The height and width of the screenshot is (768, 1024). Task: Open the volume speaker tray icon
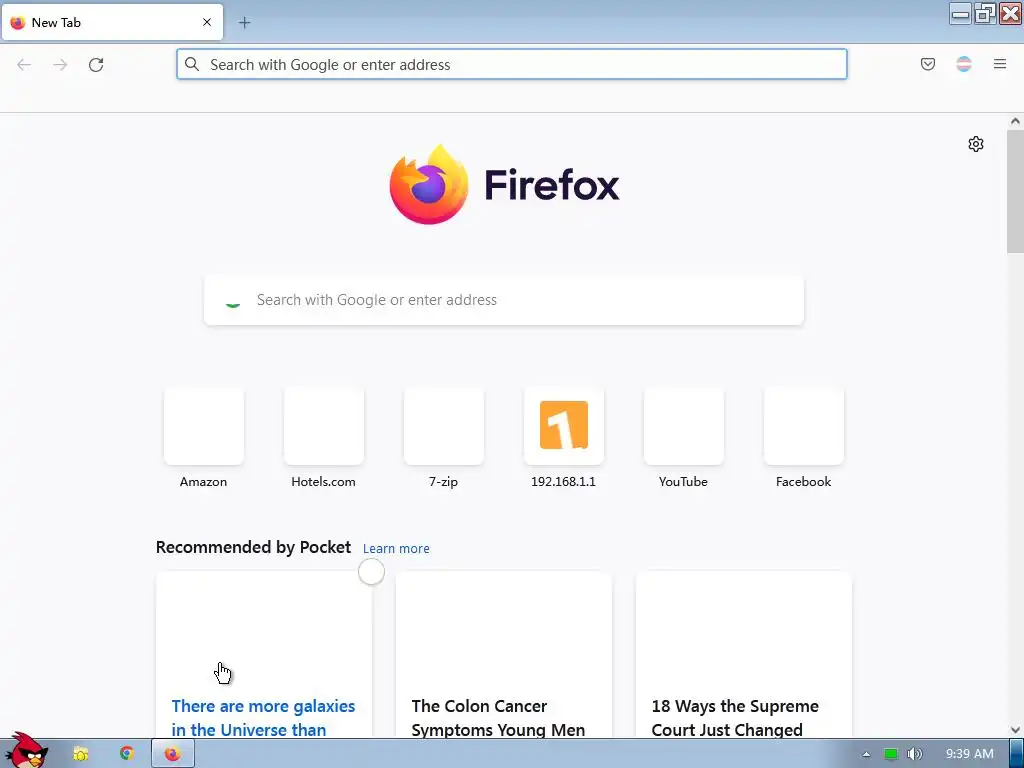(915, 754)
